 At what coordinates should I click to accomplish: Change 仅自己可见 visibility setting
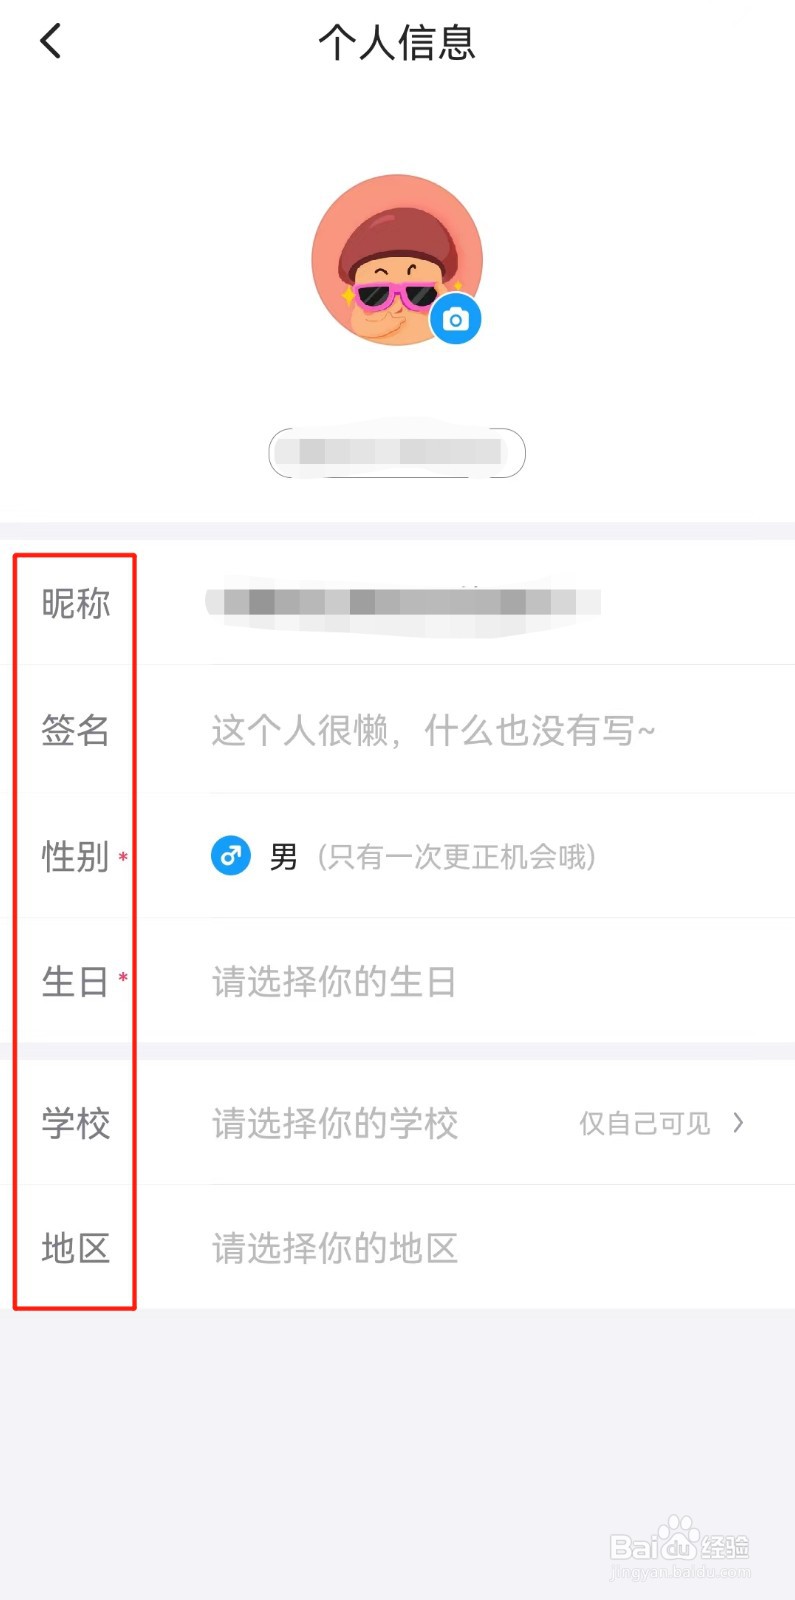(x=645, y=1123)
